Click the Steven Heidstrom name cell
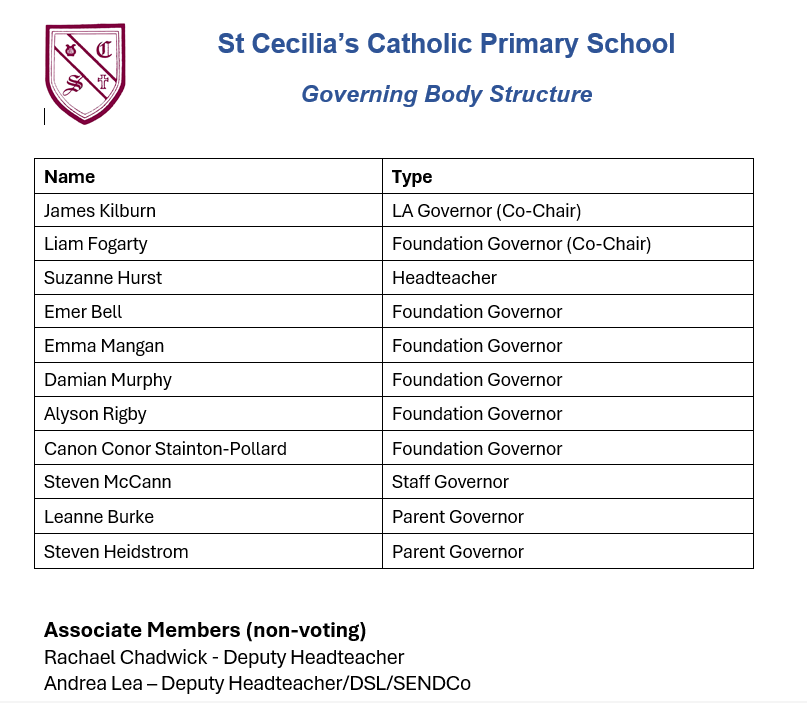Image resolution: width=807 pixels, height=703 pixels. (116, 552)
